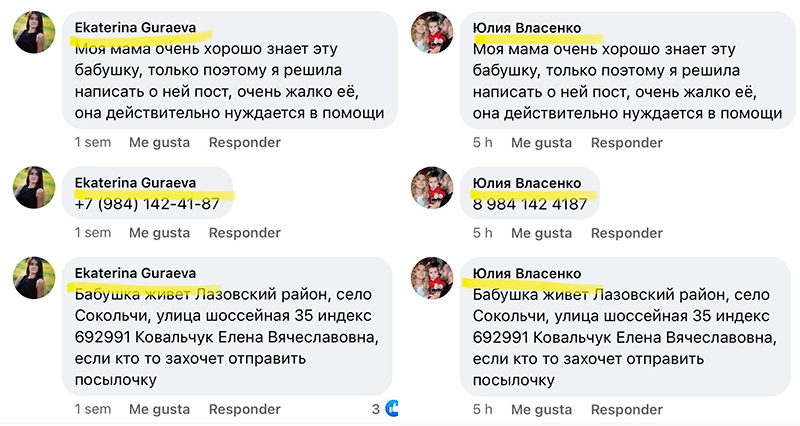Click the 5 h timestamp under Юлия's phone comment
Image resolution: width=800 pixels, height=426 pixels.
click(x=482, y=233)
